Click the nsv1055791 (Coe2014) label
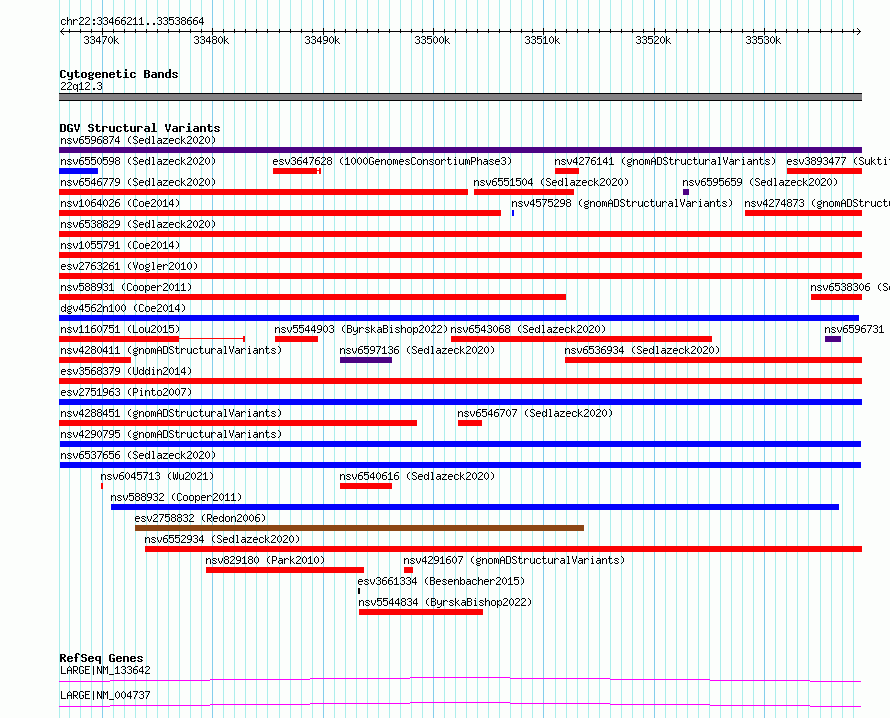 pyautogui.click(x=120, y=245)
